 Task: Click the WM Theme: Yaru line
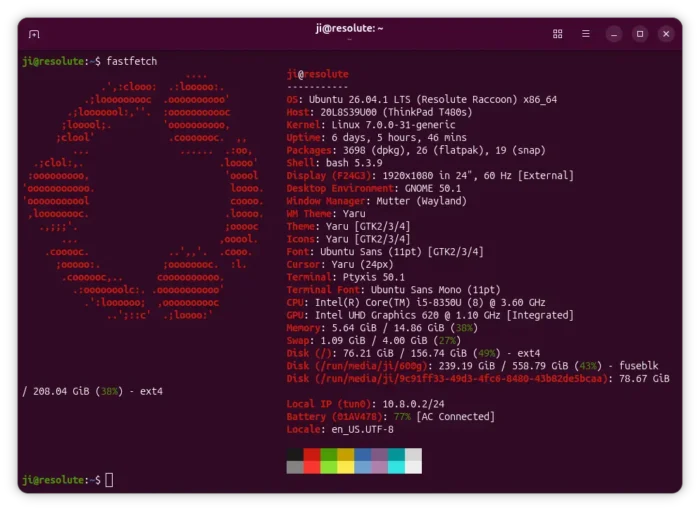point(325,214)
